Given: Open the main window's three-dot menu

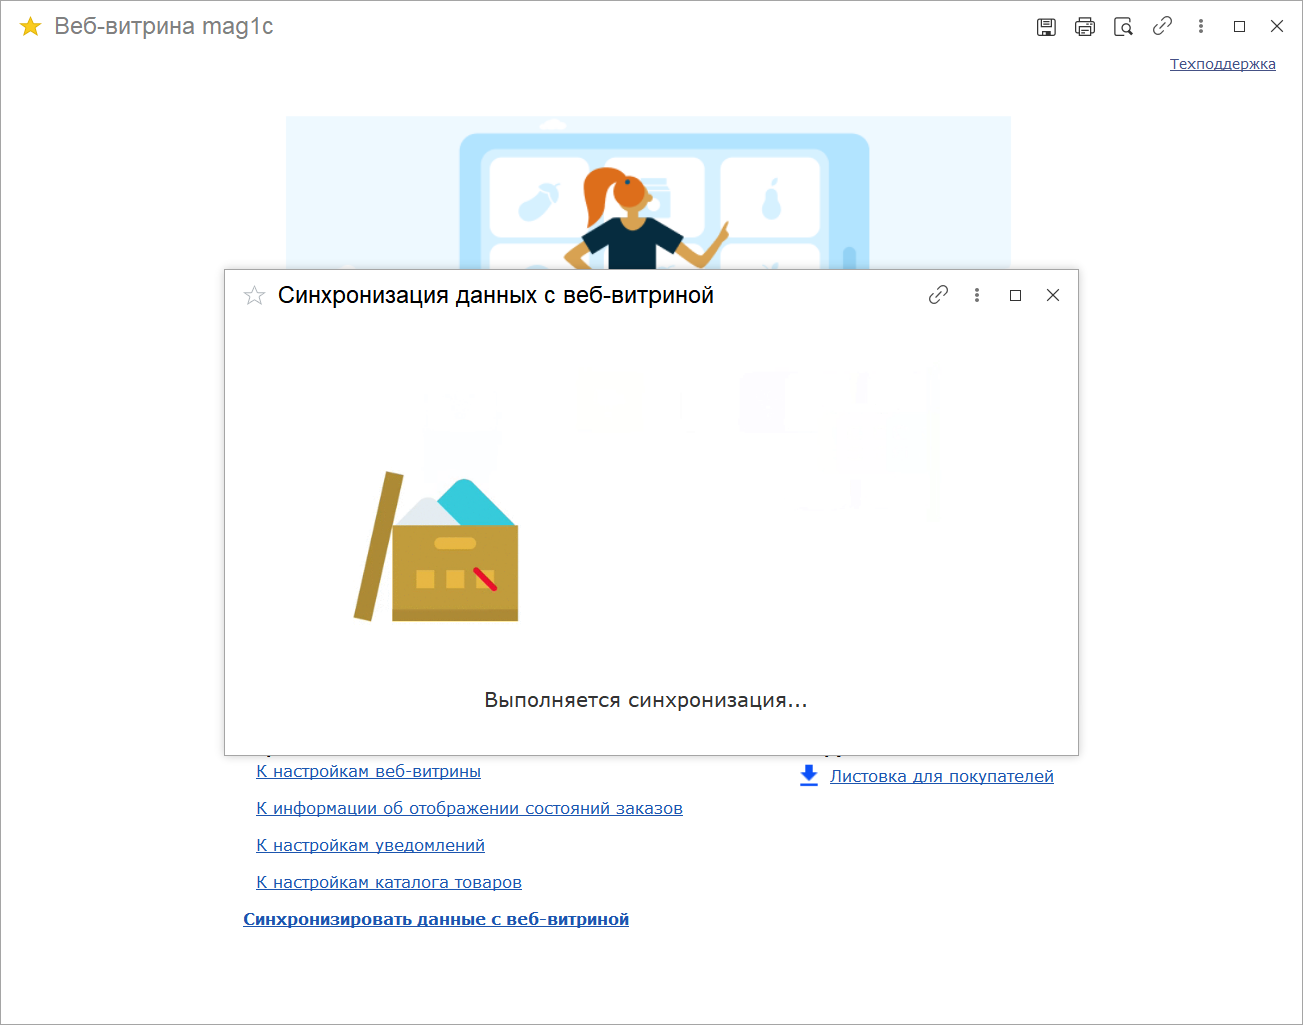Looking at the screenshot, I should [1201, 26].
